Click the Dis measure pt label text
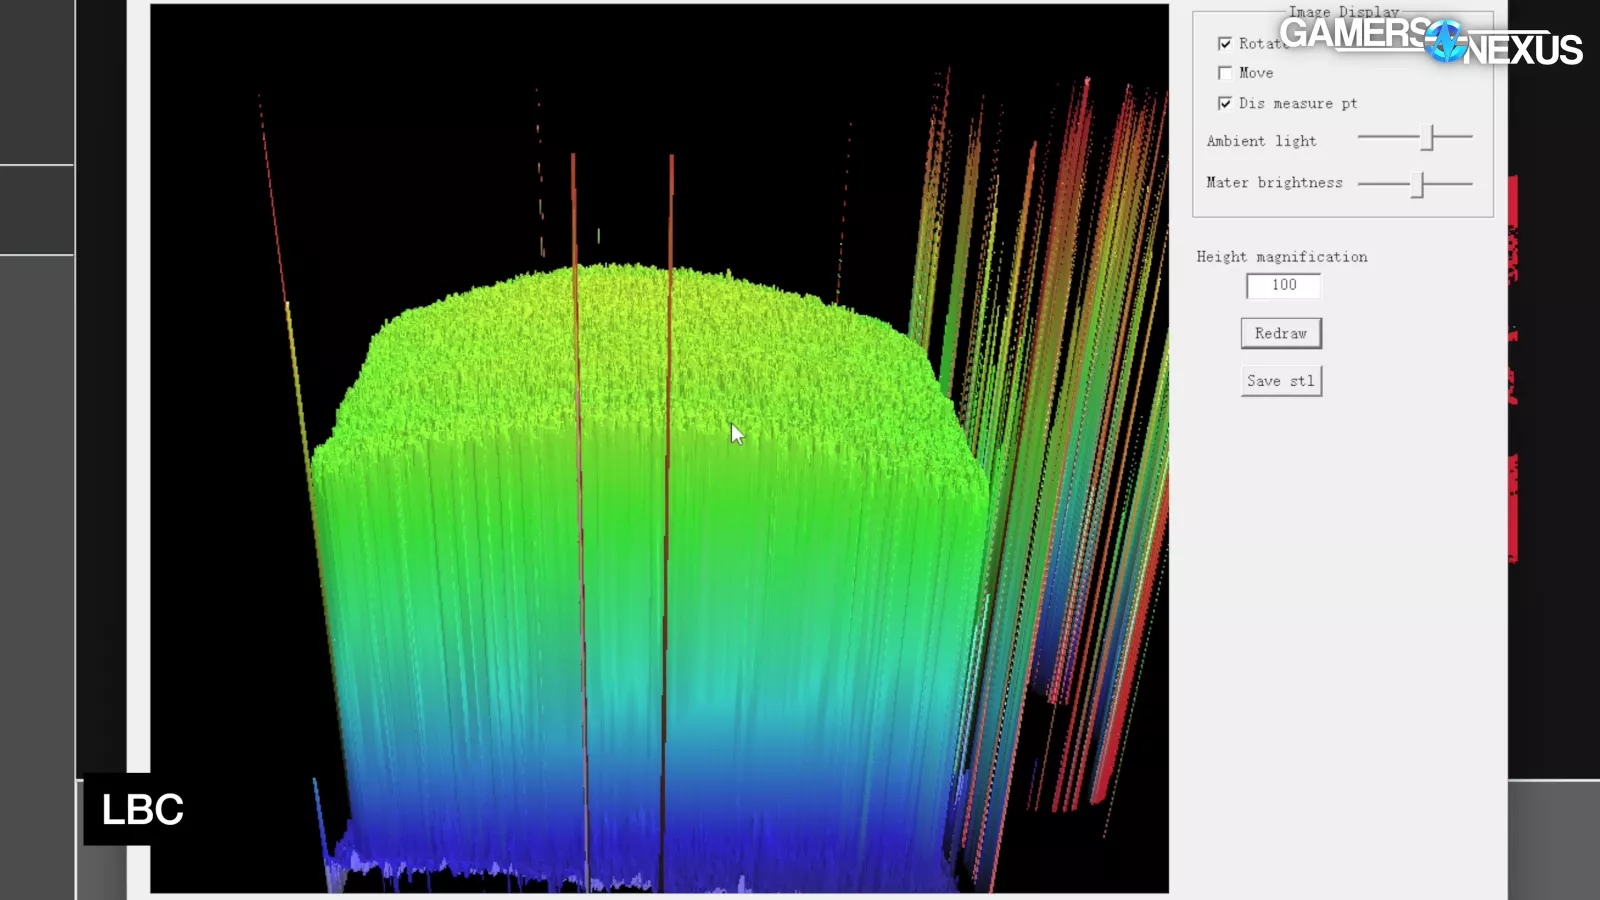 (x=1297, y=103)
